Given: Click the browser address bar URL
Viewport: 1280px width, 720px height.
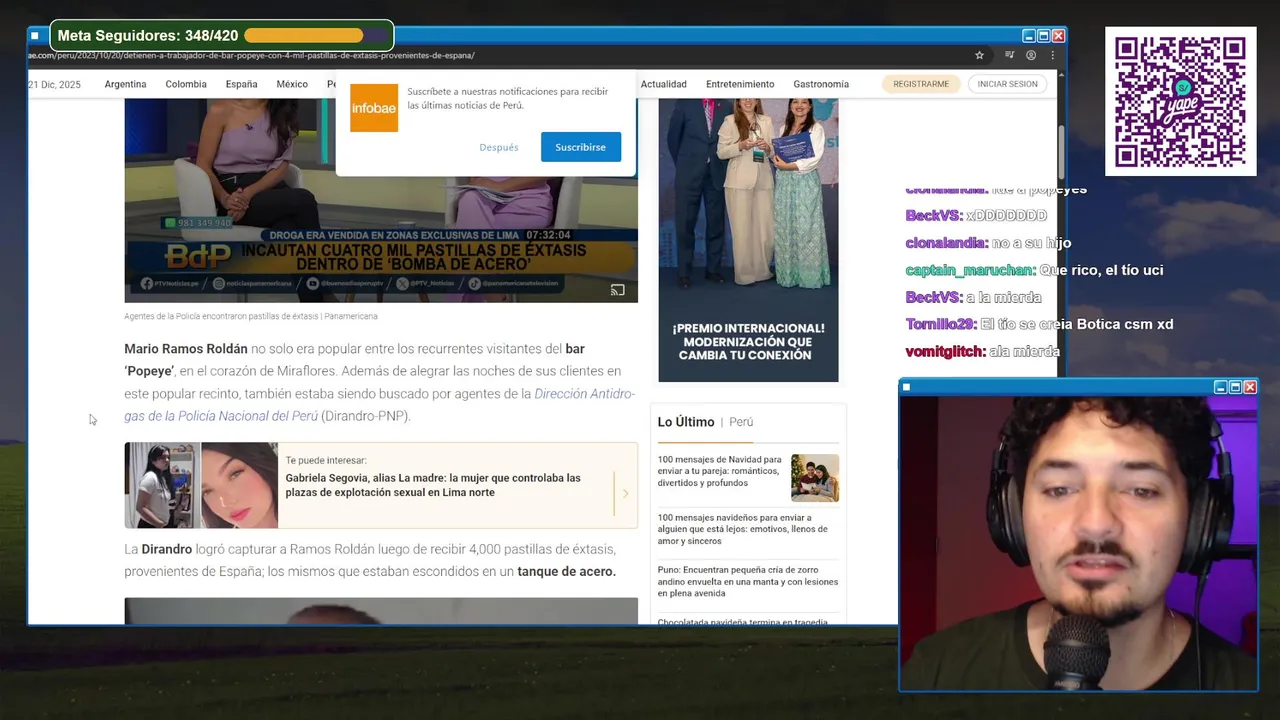Looking at the screenshot, I should (252, 56).
